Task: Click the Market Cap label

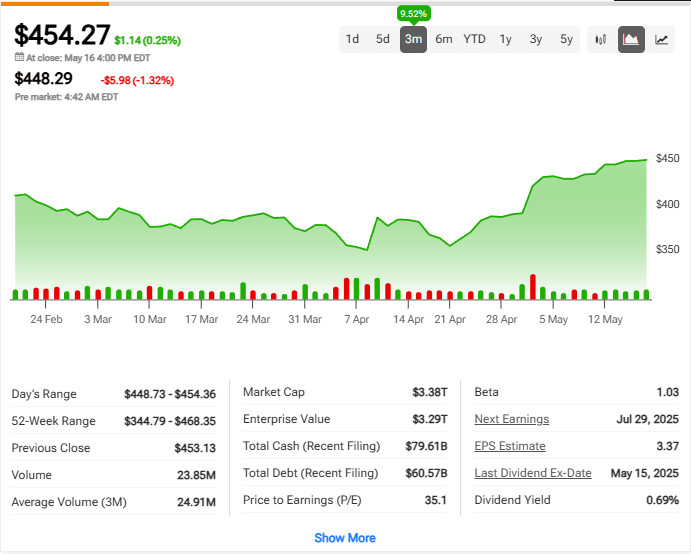Action: 274,392
